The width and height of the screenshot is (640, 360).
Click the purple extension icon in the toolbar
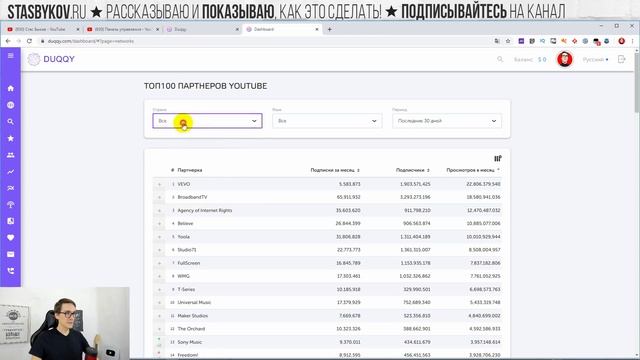pyautogui.click(x=521, y=41)
